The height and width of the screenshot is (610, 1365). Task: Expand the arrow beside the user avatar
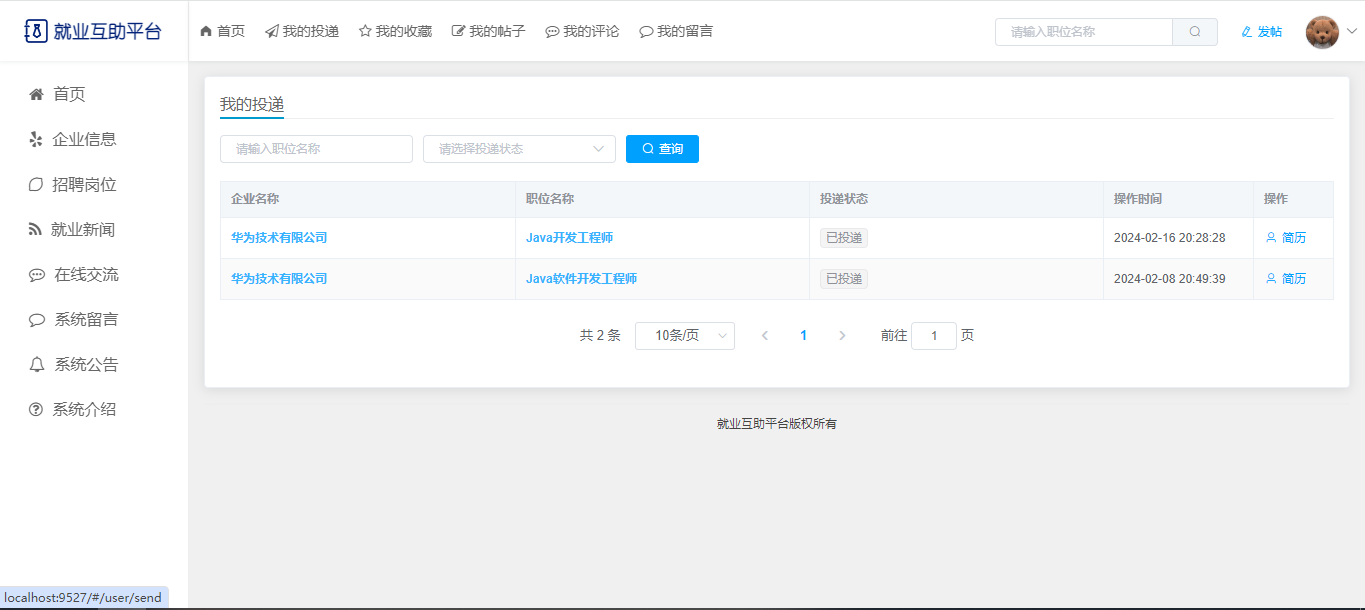1352,32
